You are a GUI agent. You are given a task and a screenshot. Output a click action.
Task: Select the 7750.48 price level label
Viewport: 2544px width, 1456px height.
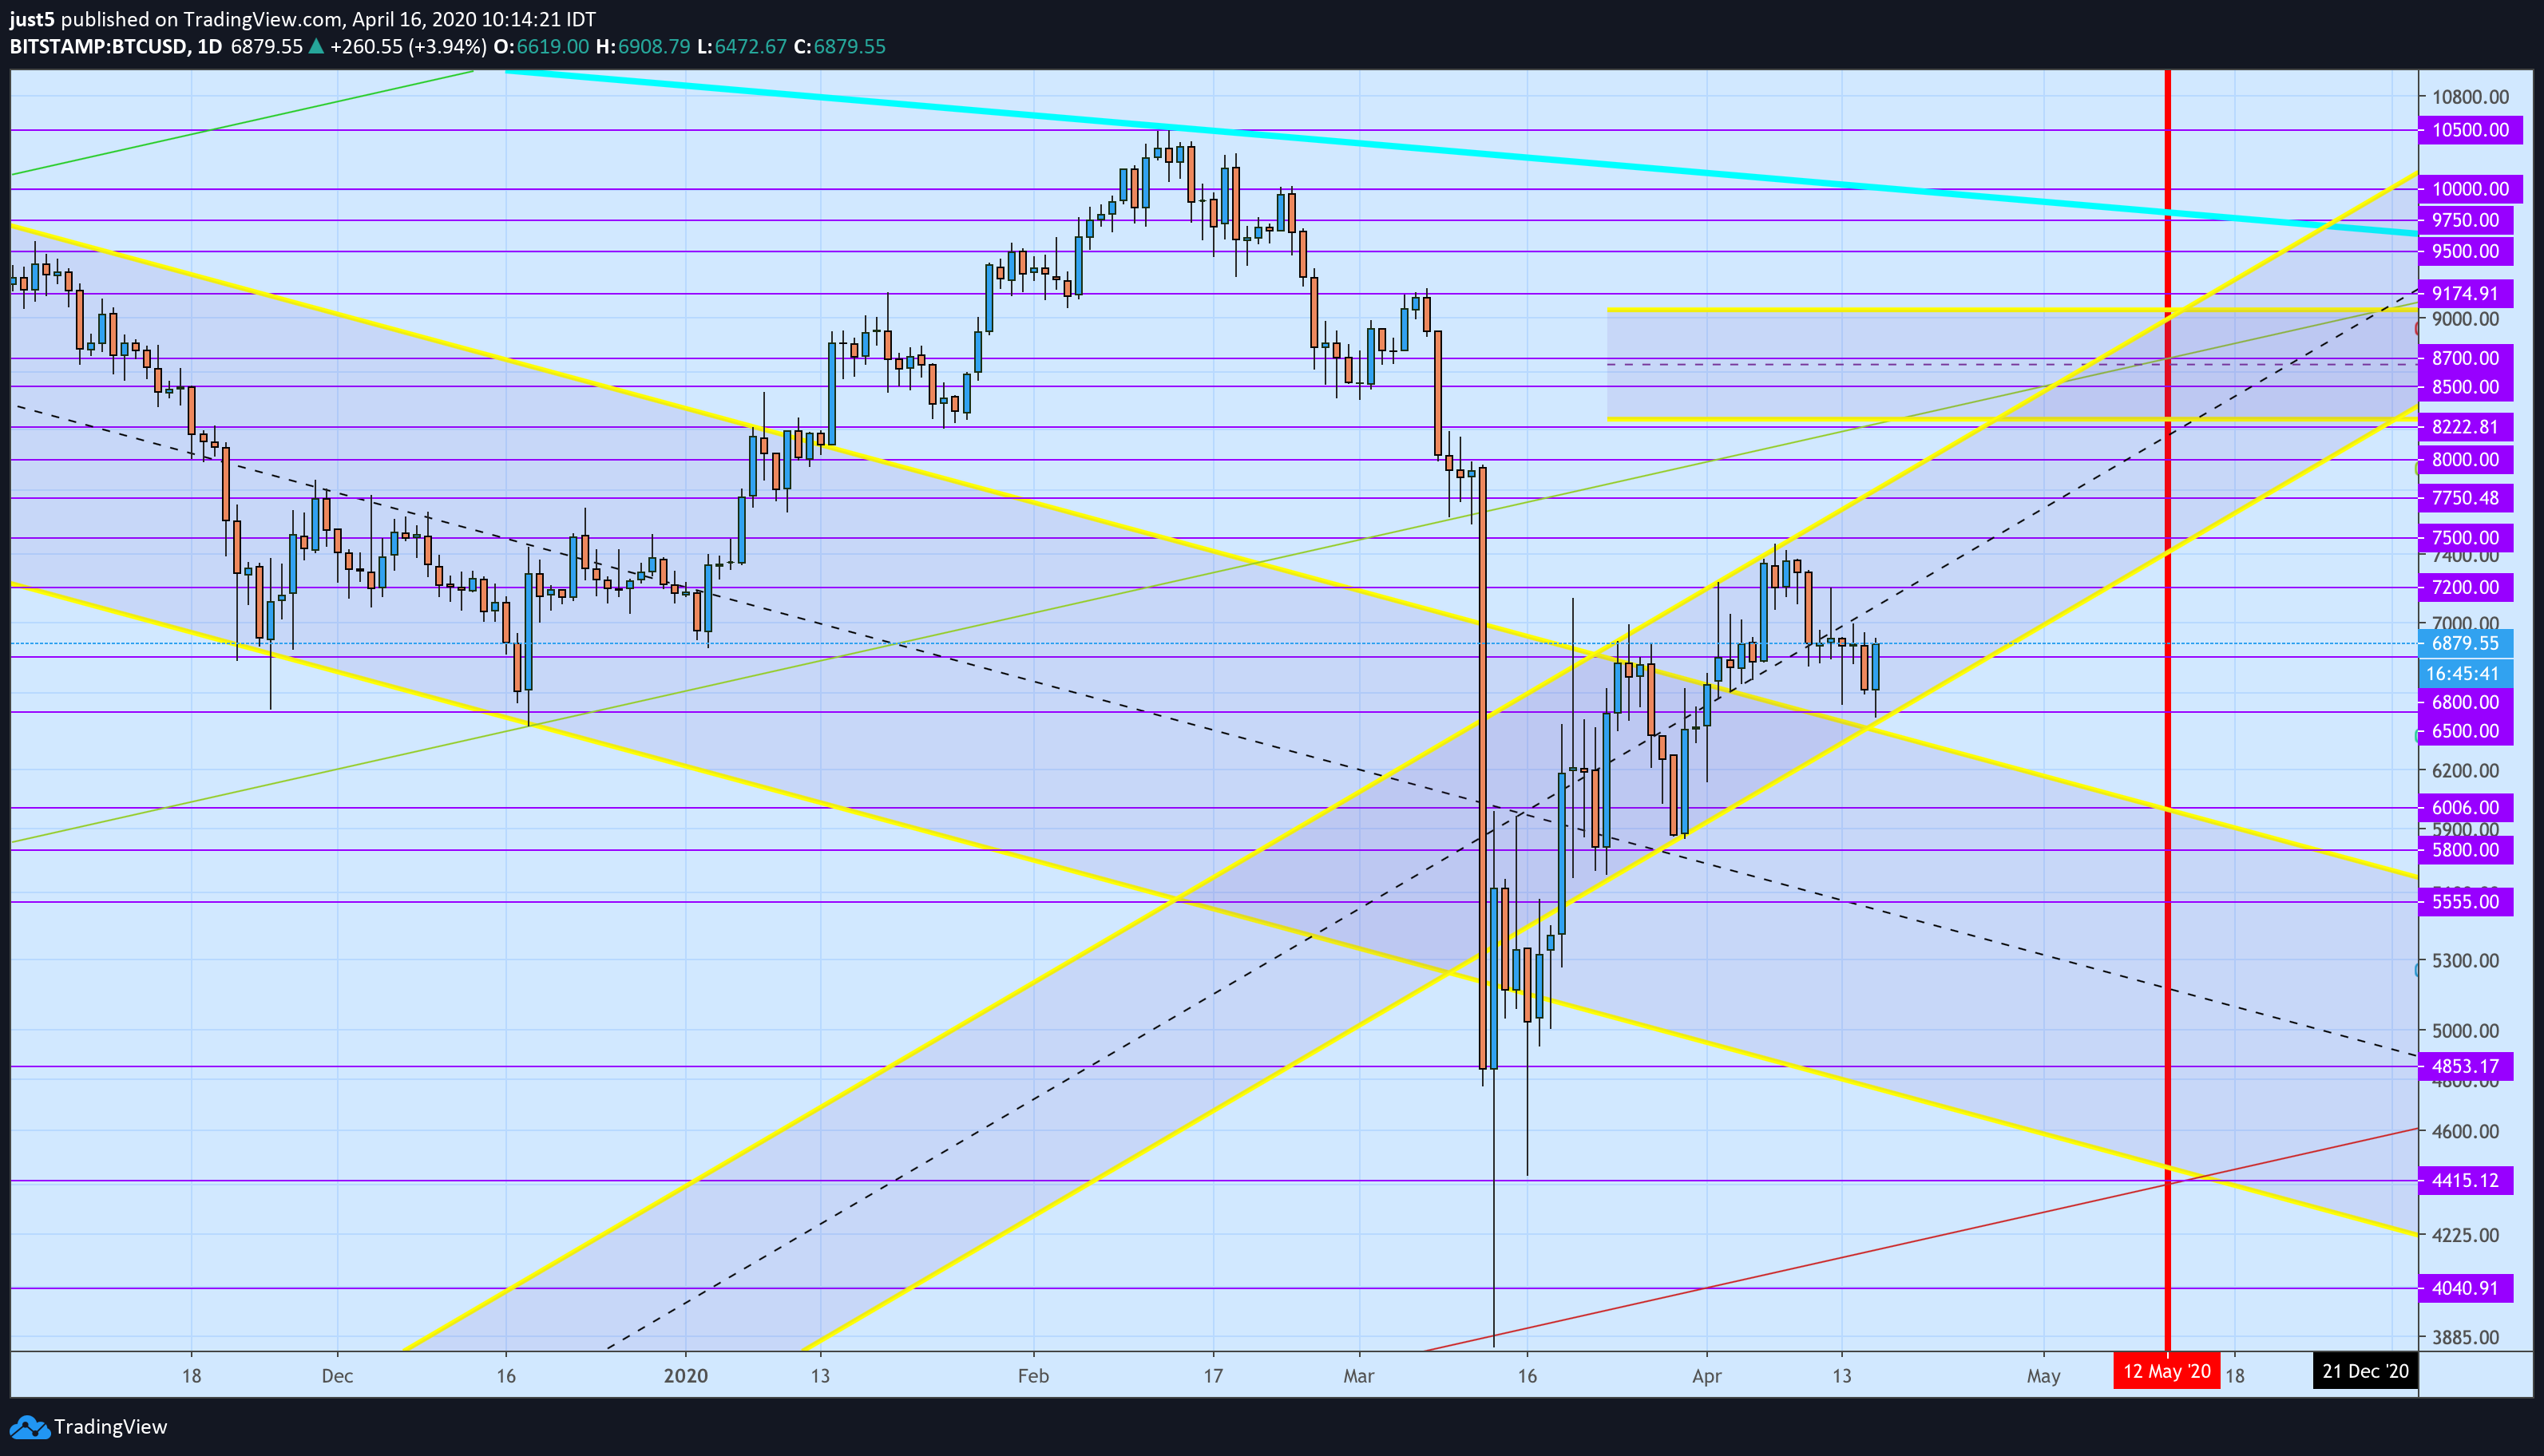(x=2465, y=498)
